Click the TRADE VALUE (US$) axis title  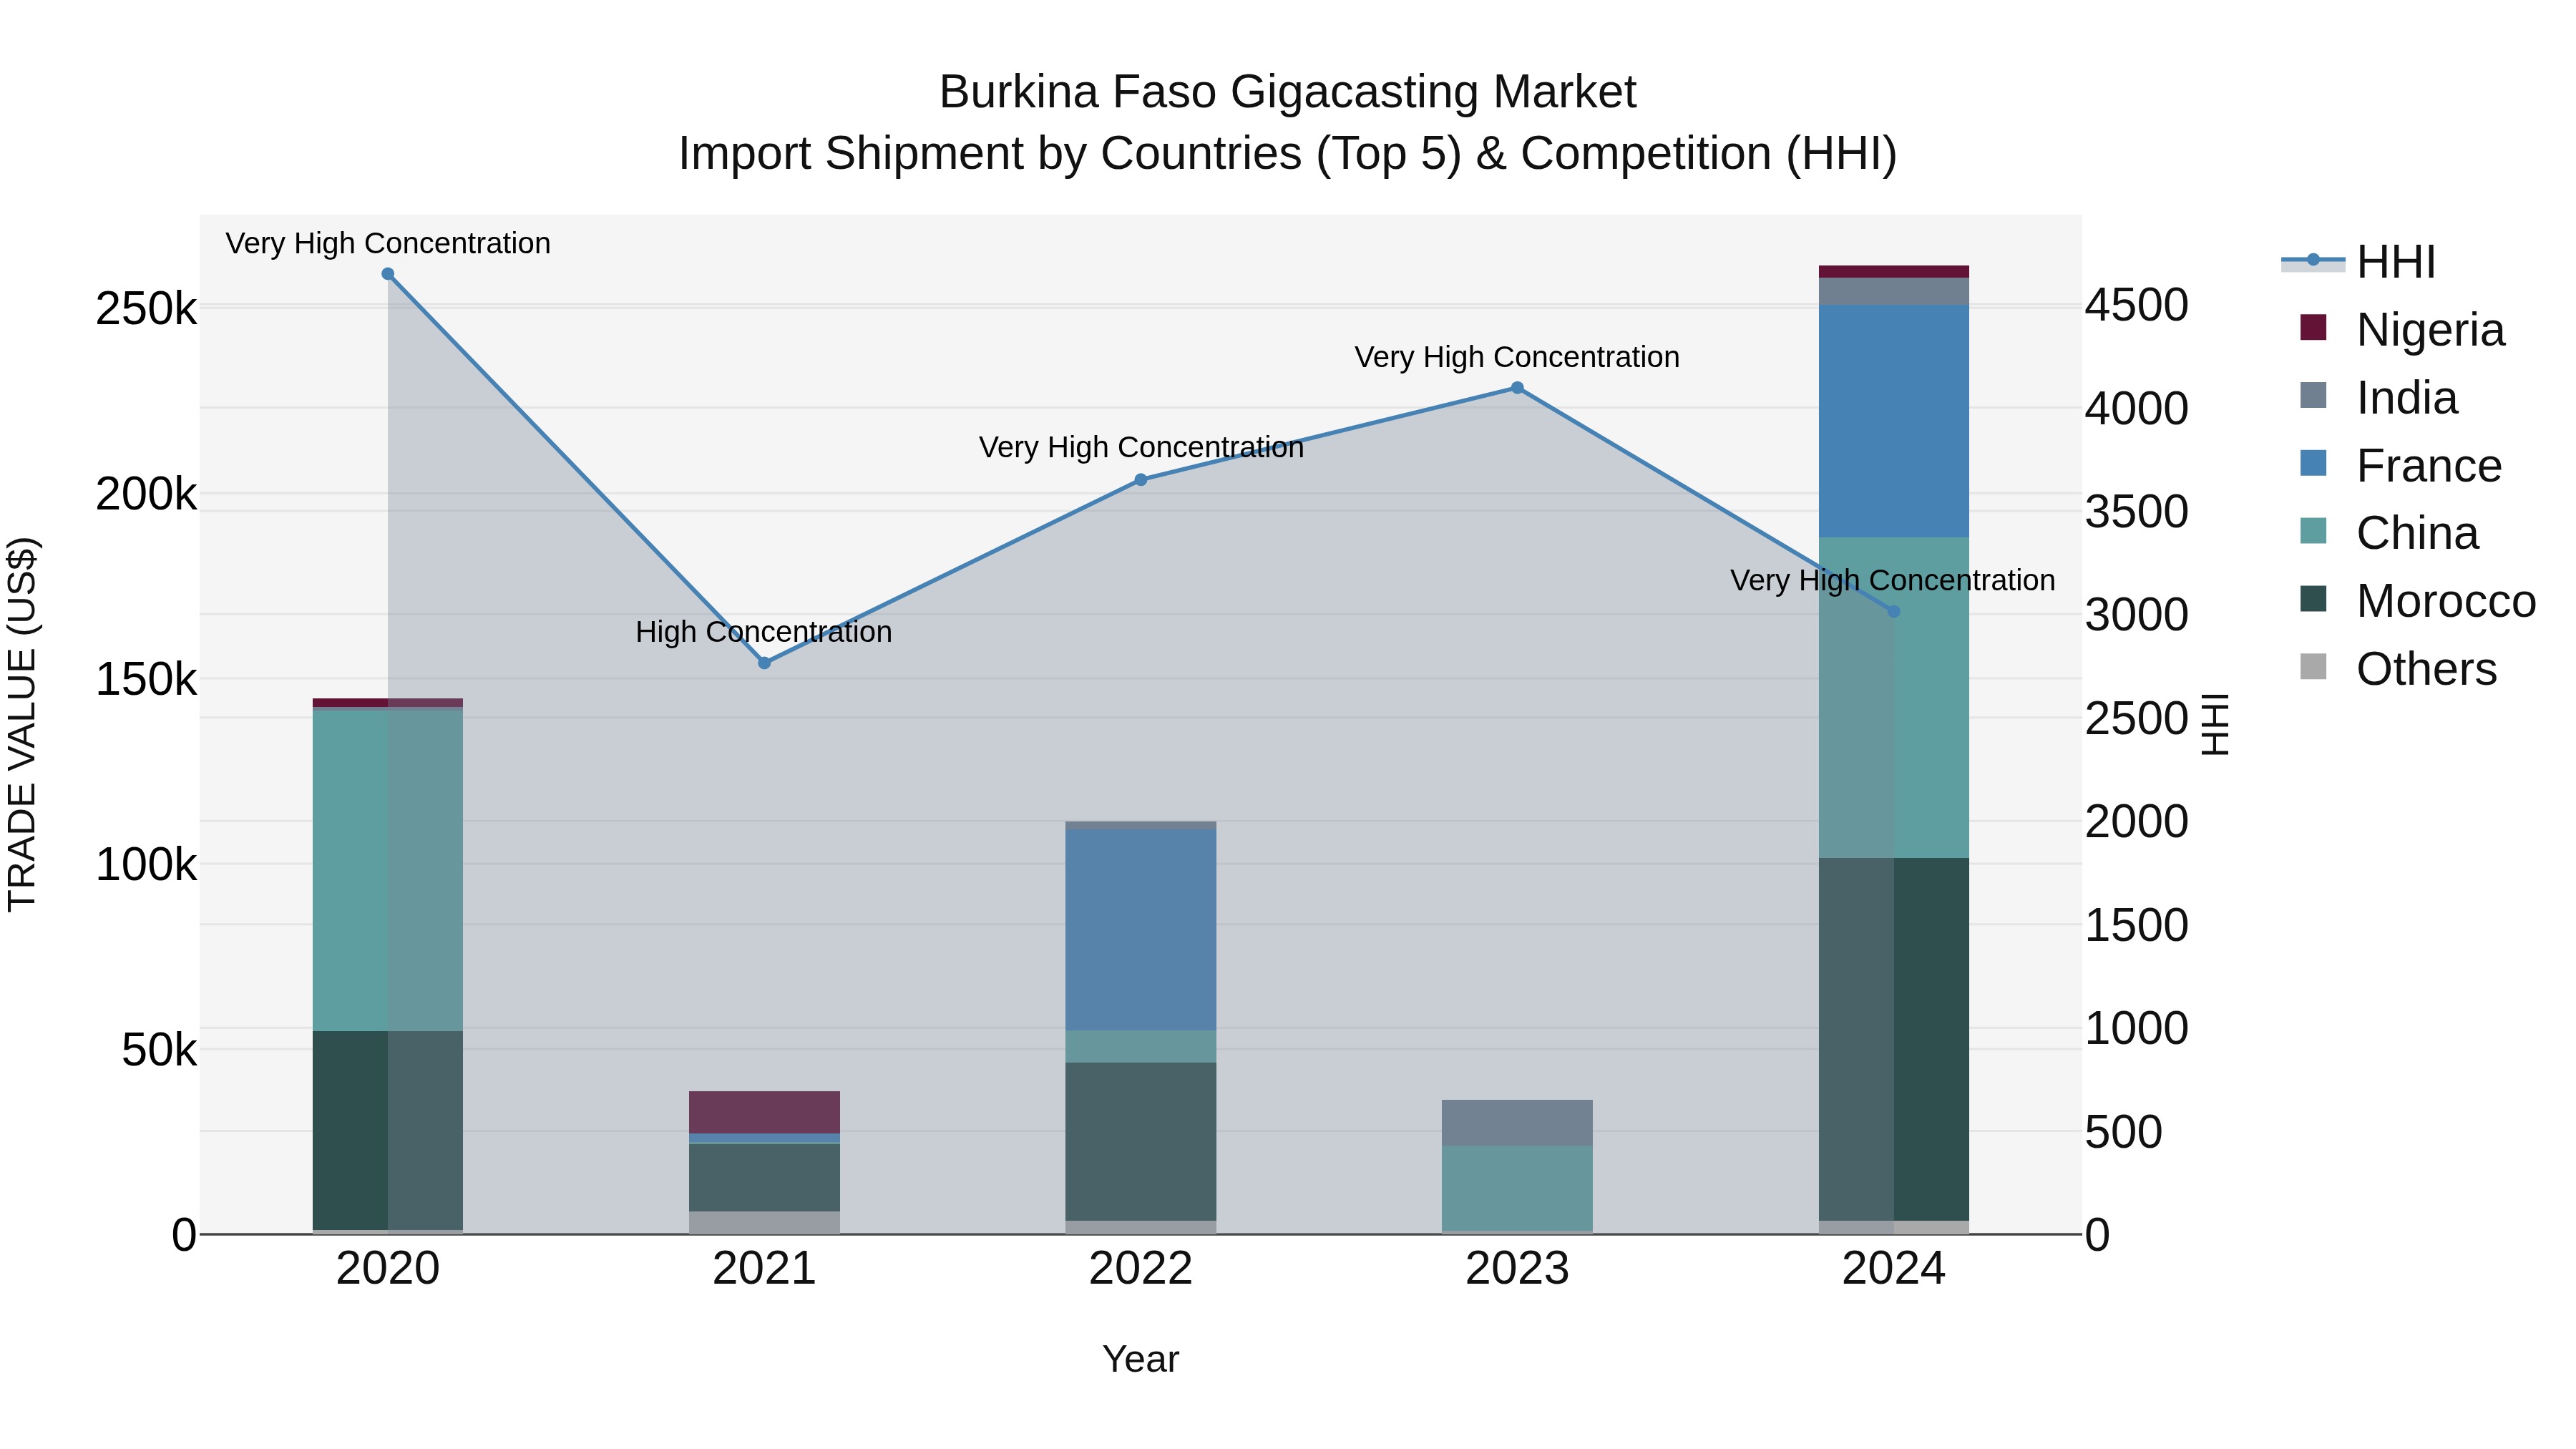click(x=22, y=724)
